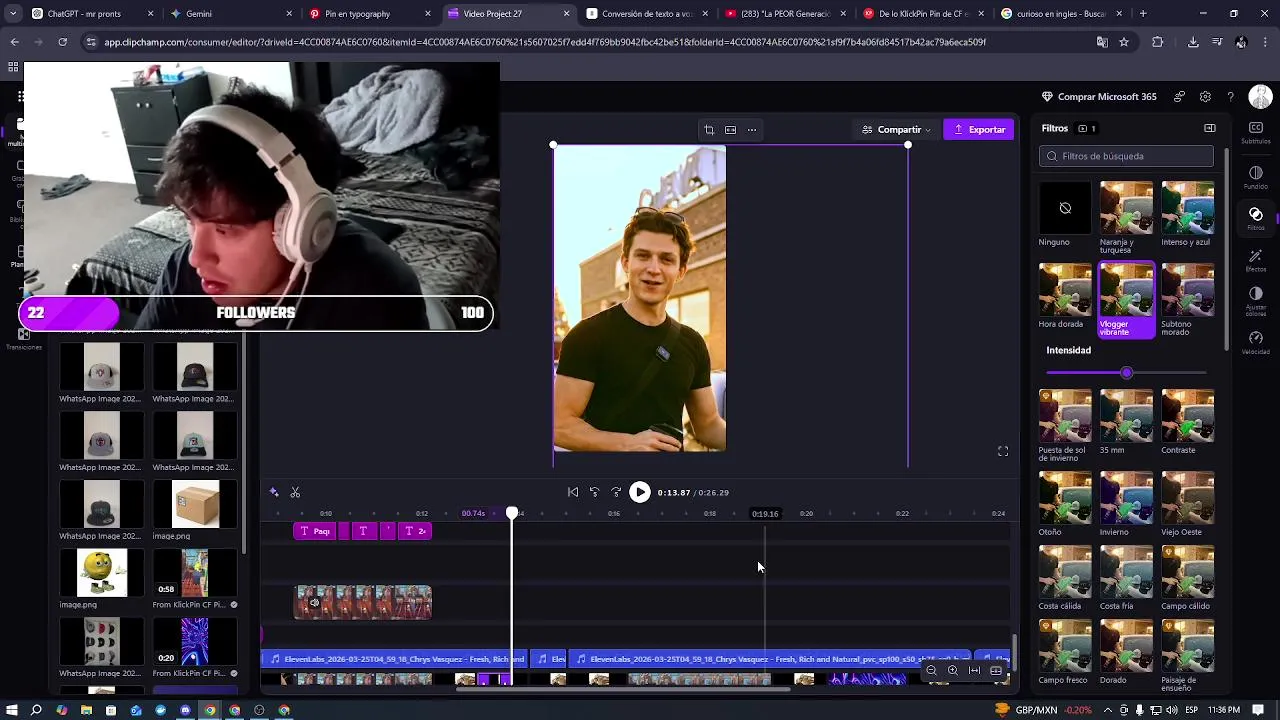Switch to the Gemini browser tab
The image size is (1280, 720).
(228, 14)
